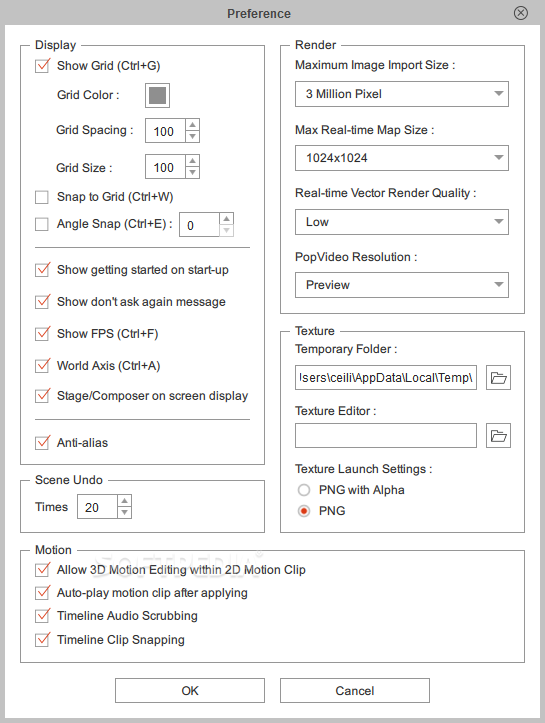The width and height of the screenshot is (545, 723).
Task: Browse for a Texture Editor application
Action: 498,436
